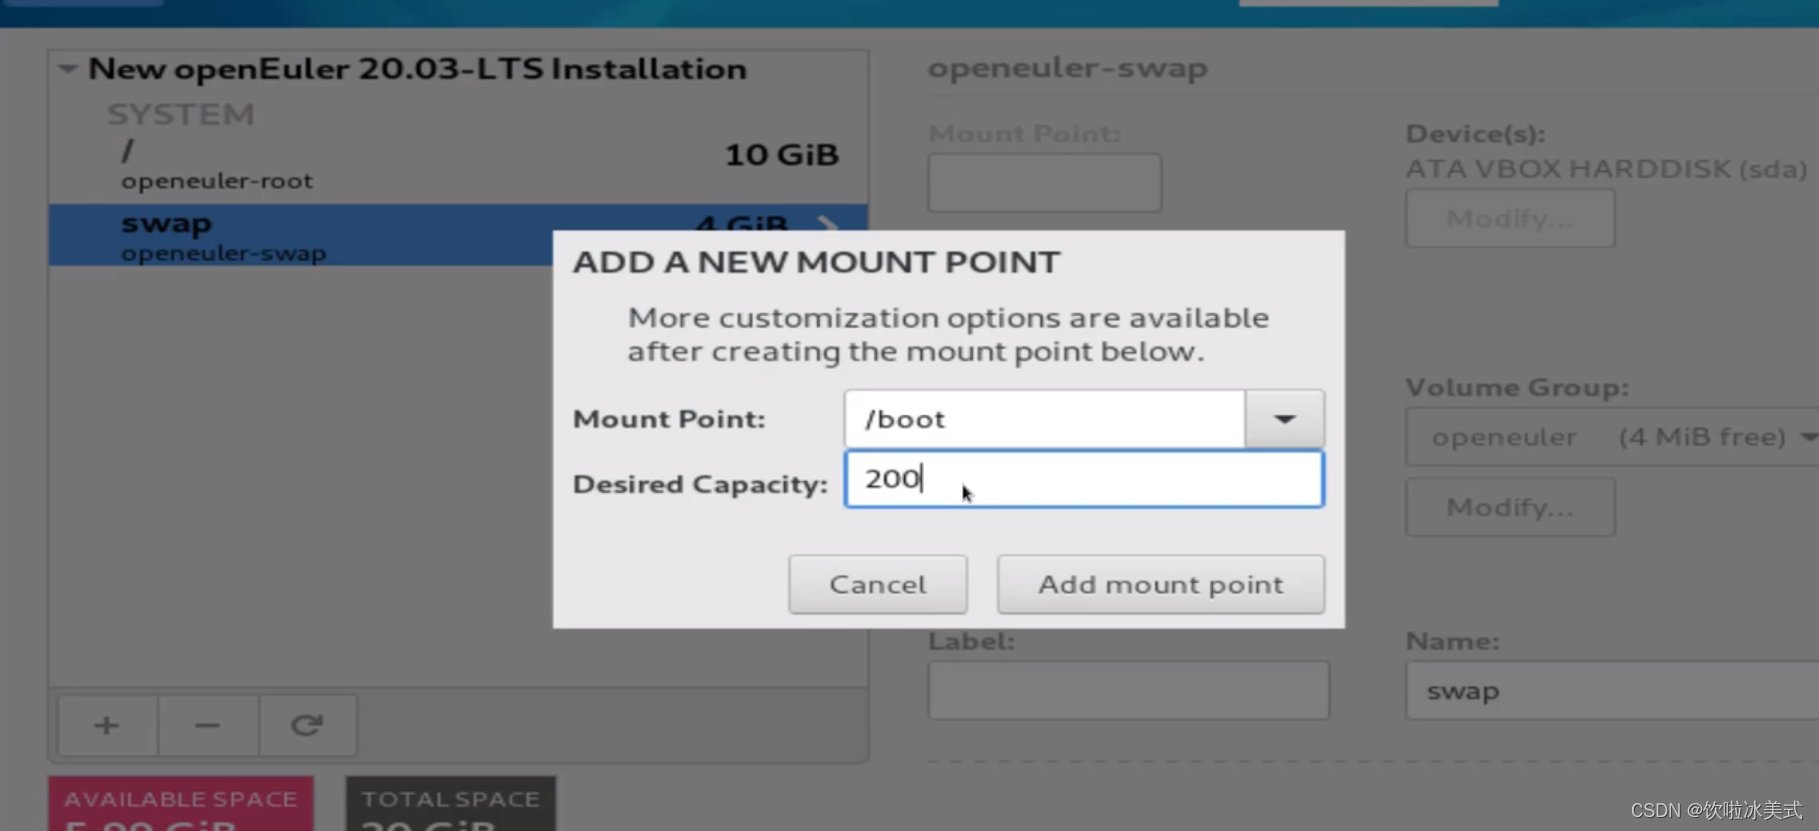The height and width of the screenshot is (831, 1819).
Task: Focus the Name field containing swap
Action: coord(1612,690)
